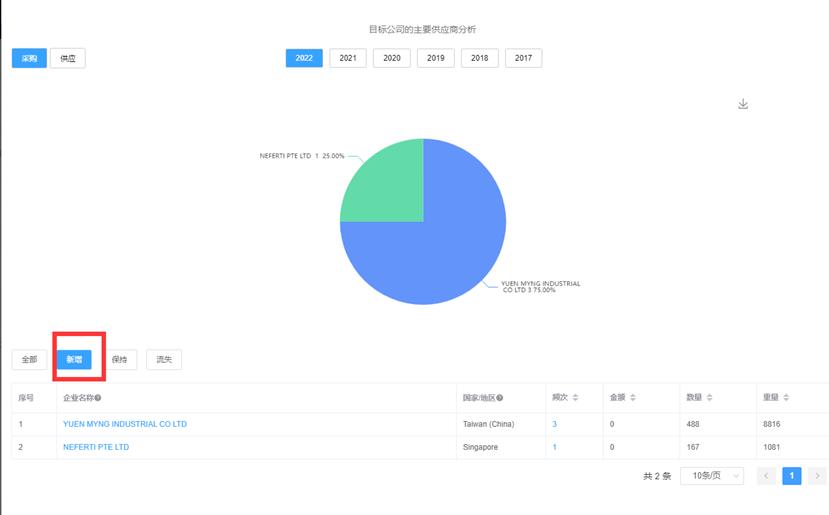Select year 2022
This screenshot has height=515, width=829.
pyautogui.click(x=304, y=58)
